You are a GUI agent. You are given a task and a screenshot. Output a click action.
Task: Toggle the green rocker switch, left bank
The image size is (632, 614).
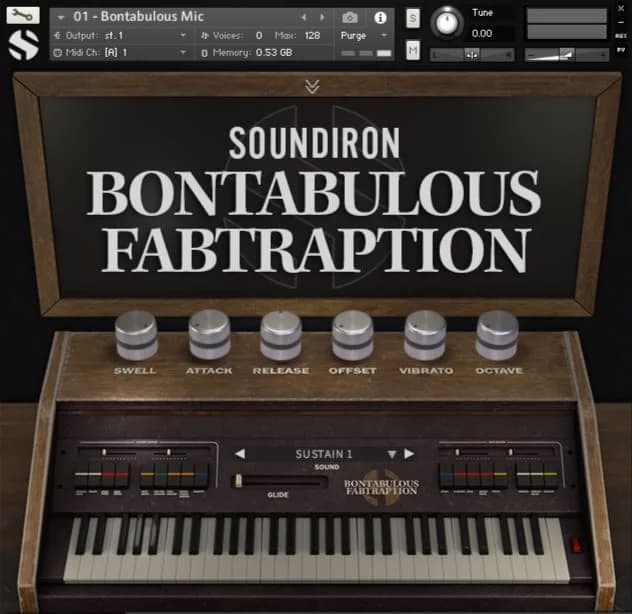coord(161,475)
